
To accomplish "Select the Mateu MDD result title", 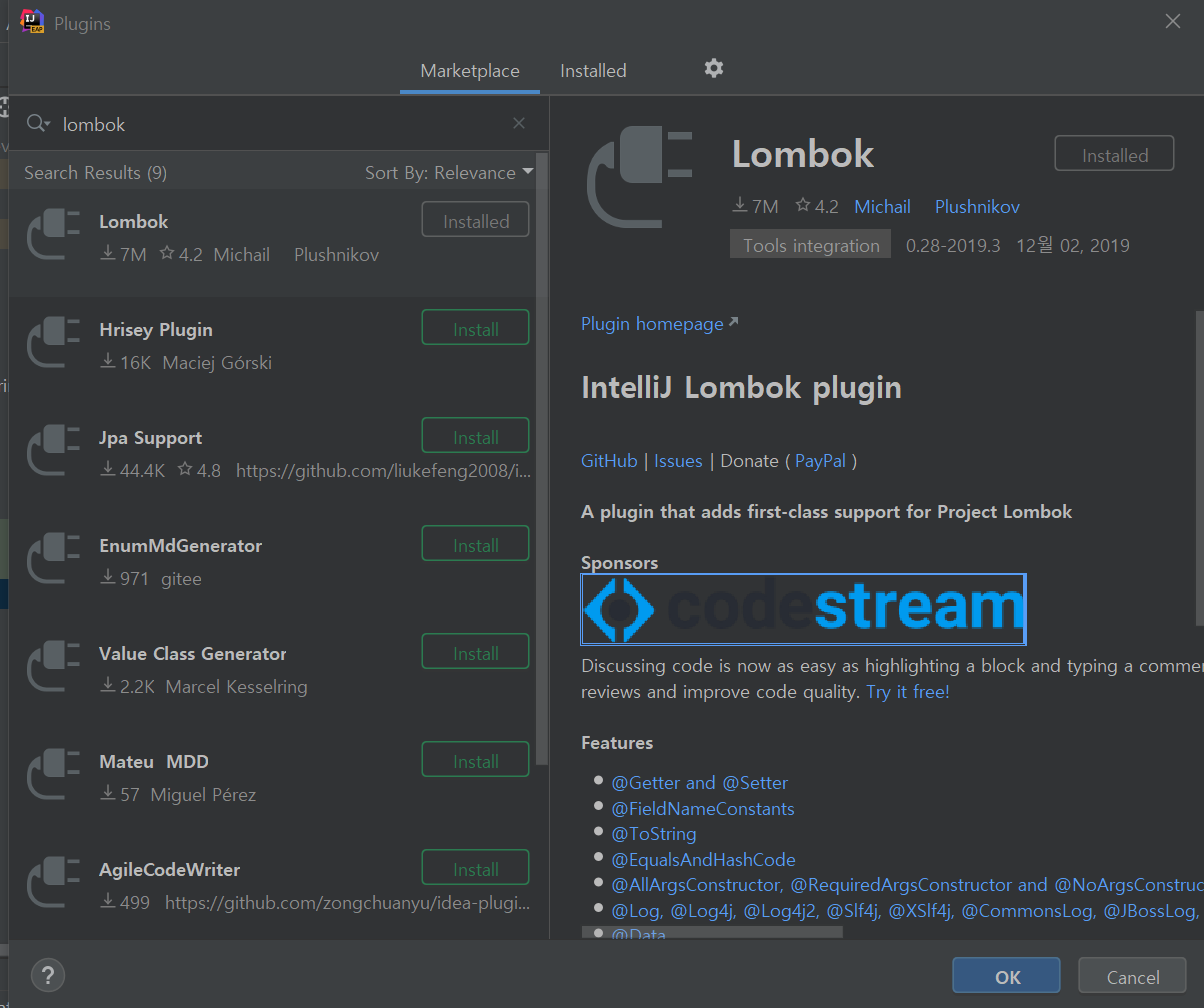I will (154, 762).
